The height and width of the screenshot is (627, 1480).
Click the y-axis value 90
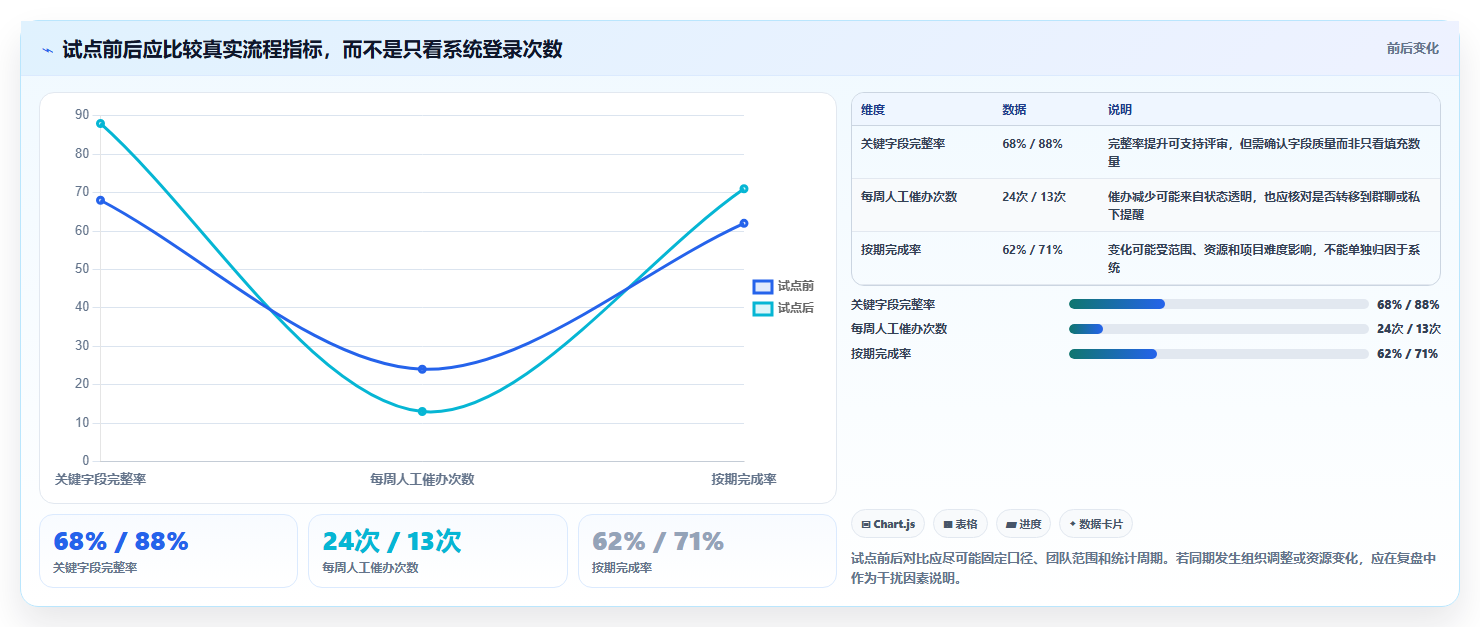pyautogui.click(x=82, y=115)
